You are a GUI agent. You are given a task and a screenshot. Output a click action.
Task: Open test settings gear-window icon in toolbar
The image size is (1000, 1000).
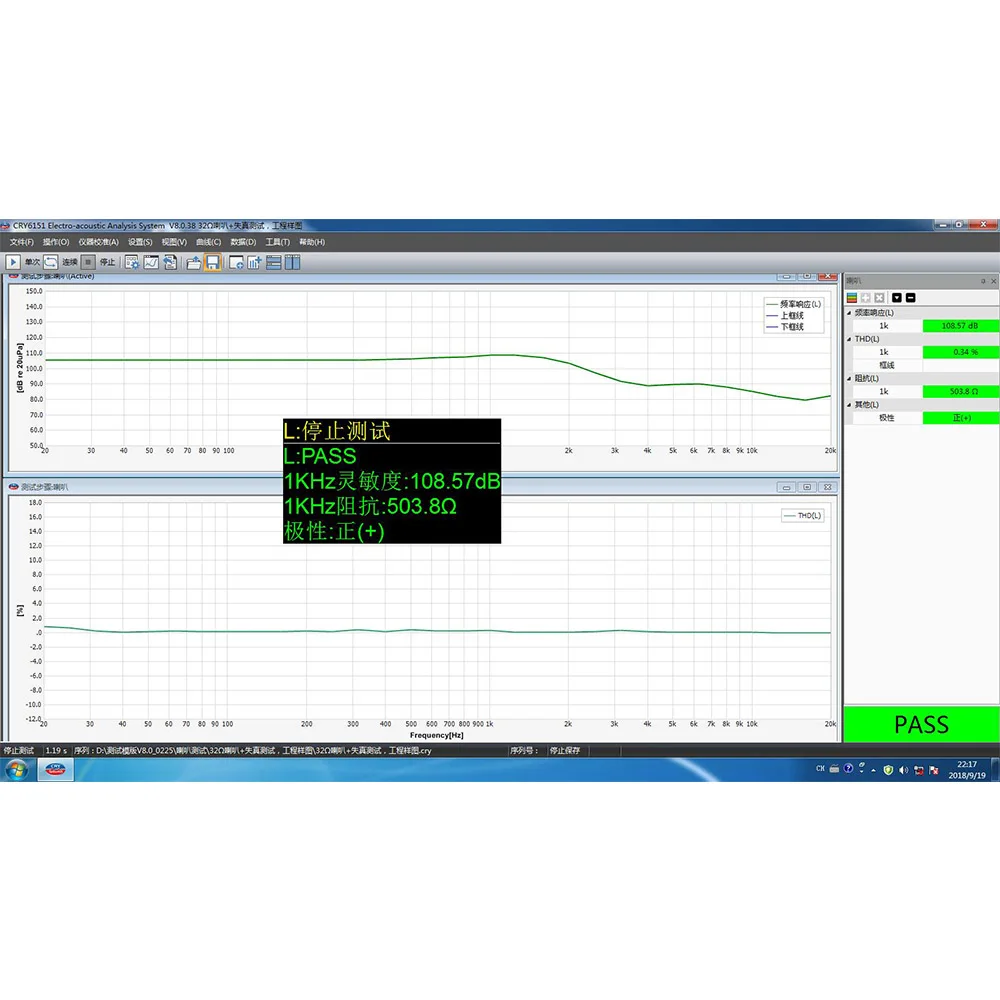coord(132,262)
